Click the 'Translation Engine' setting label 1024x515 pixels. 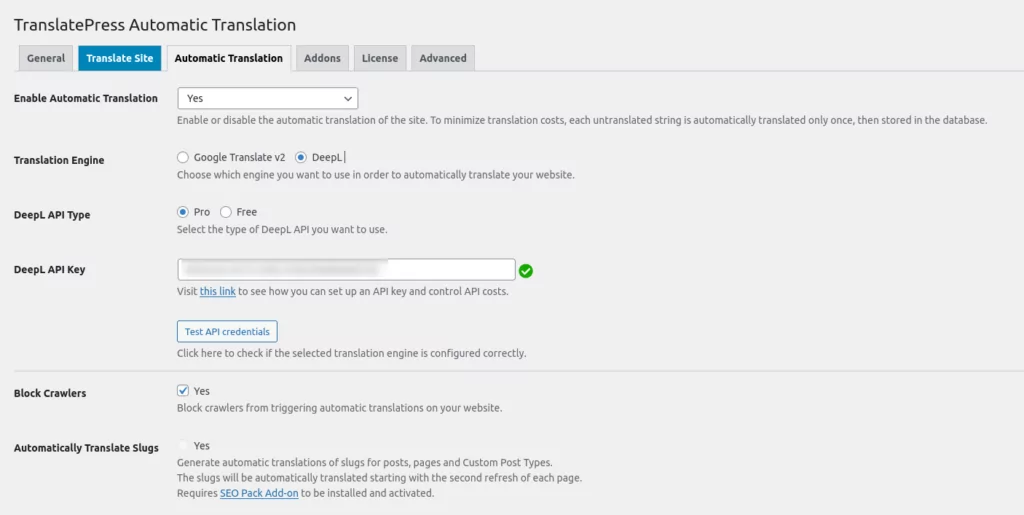point(59,161)
